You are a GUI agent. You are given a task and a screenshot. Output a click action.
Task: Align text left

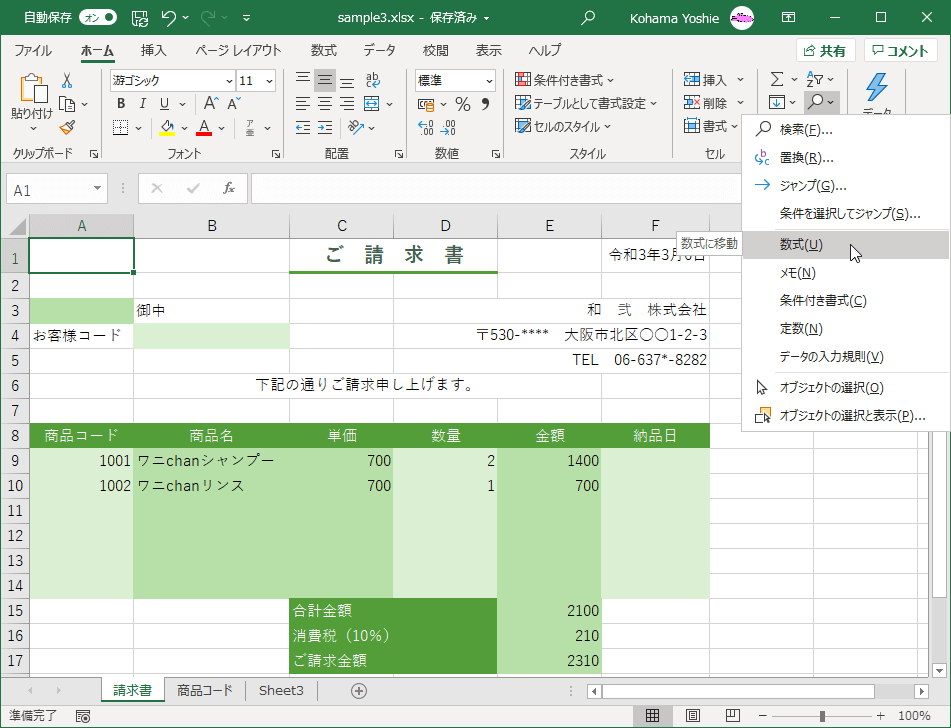tap(303, 104)
